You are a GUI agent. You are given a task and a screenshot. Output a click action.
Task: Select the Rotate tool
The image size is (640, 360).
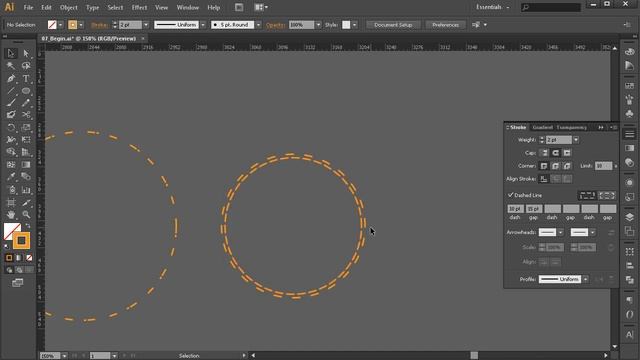[x=11, y=128]
